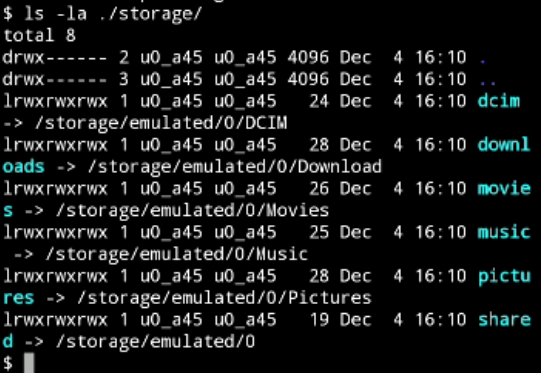Screen dimensions: 541x373
Task: Click the '/storage/emulated/0/DCIM' target path
Action: (161, 124)
